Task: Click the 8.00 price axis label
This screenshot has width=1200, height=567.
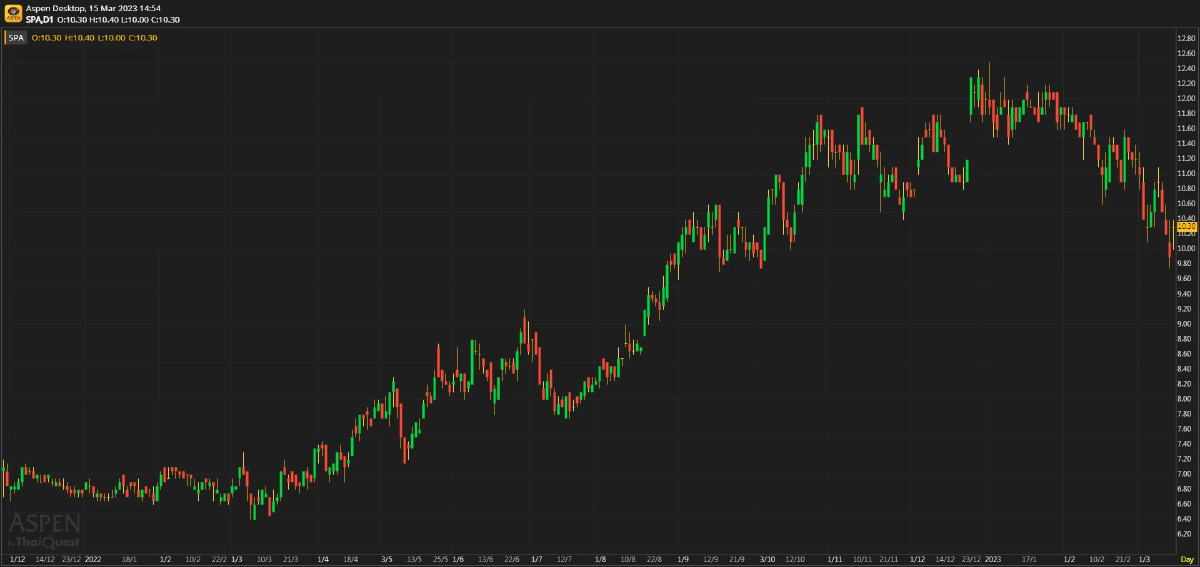Action: [x=1186, y=399]
